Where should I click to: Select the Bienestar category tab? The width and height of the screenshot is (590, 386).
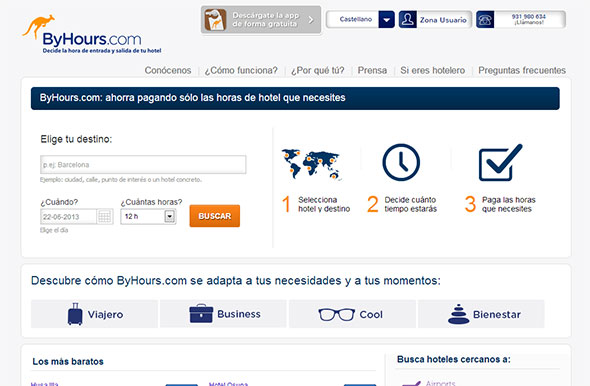481,314
